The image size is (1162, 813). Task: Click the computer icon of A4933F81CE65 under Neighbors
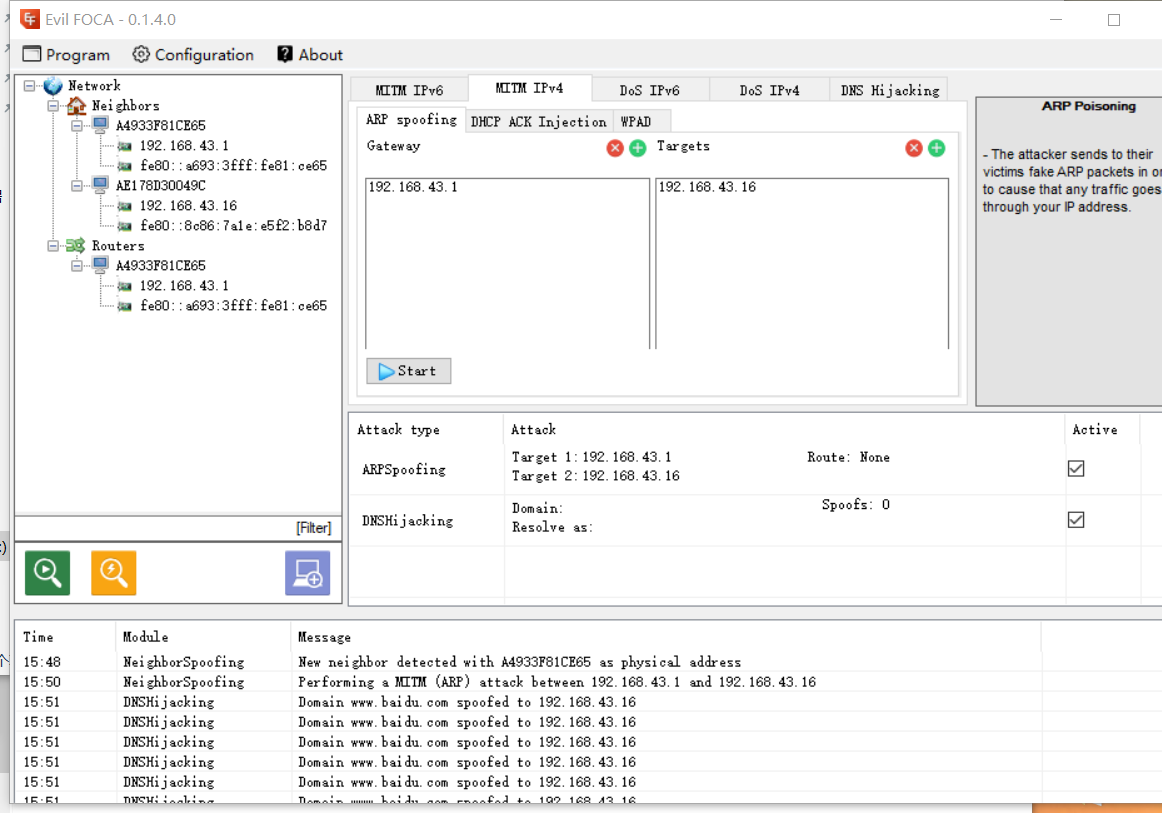[x=100, y=125]
